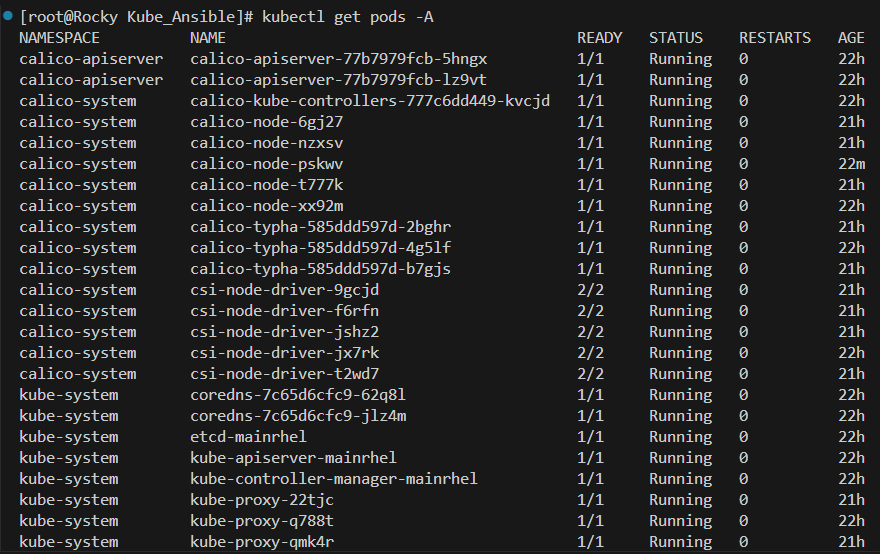Click the AGE column header

pyautogui.click(x=851, y=38)
